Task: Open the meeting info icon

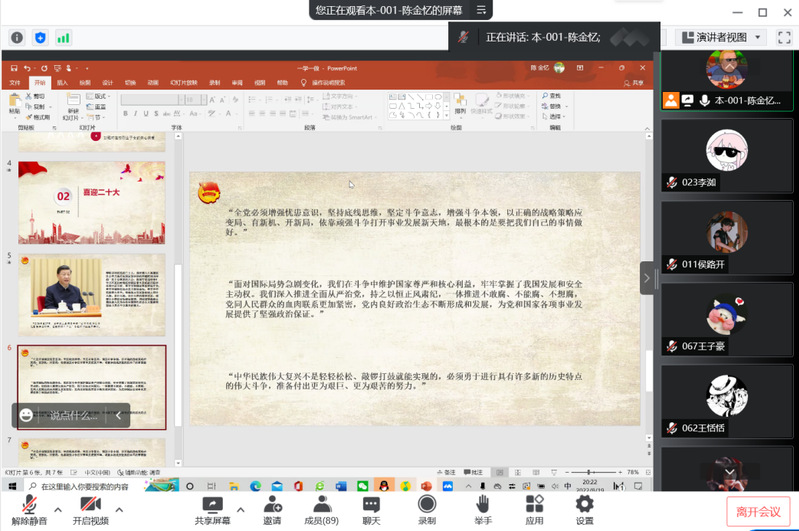Action: coord(17,37)
